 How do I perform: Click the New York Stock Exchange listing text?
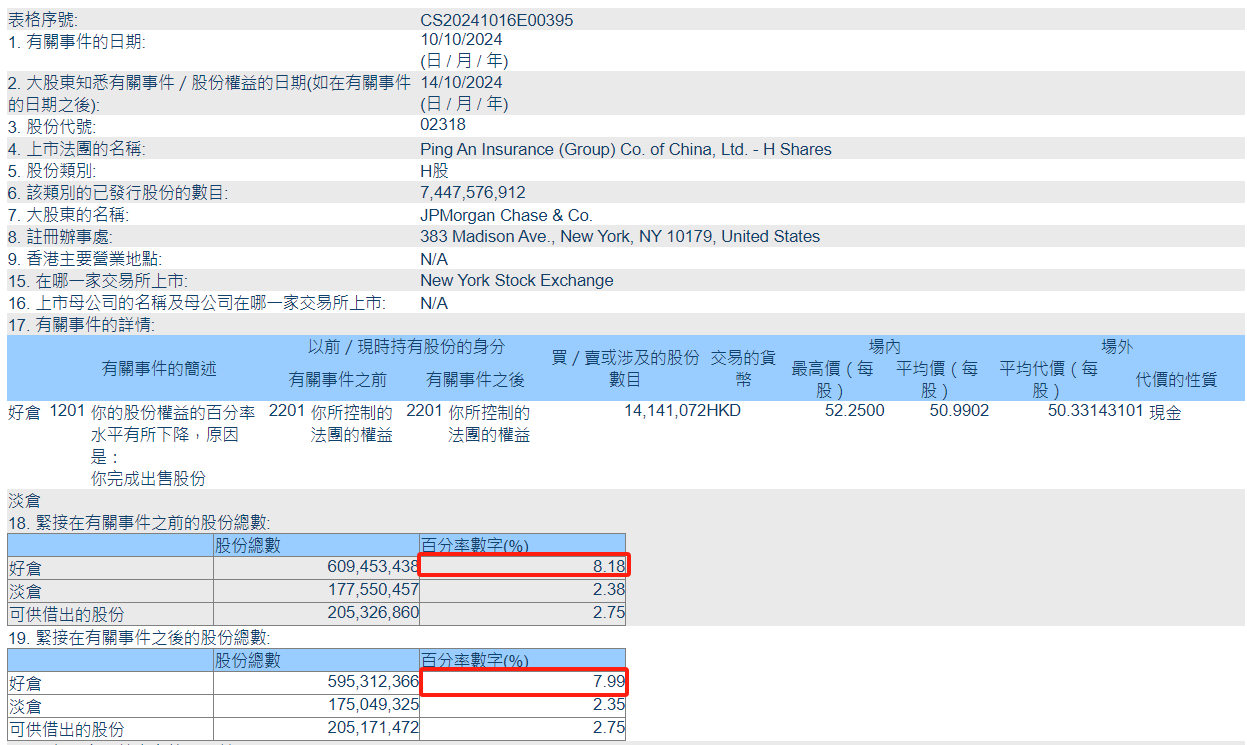516,281
